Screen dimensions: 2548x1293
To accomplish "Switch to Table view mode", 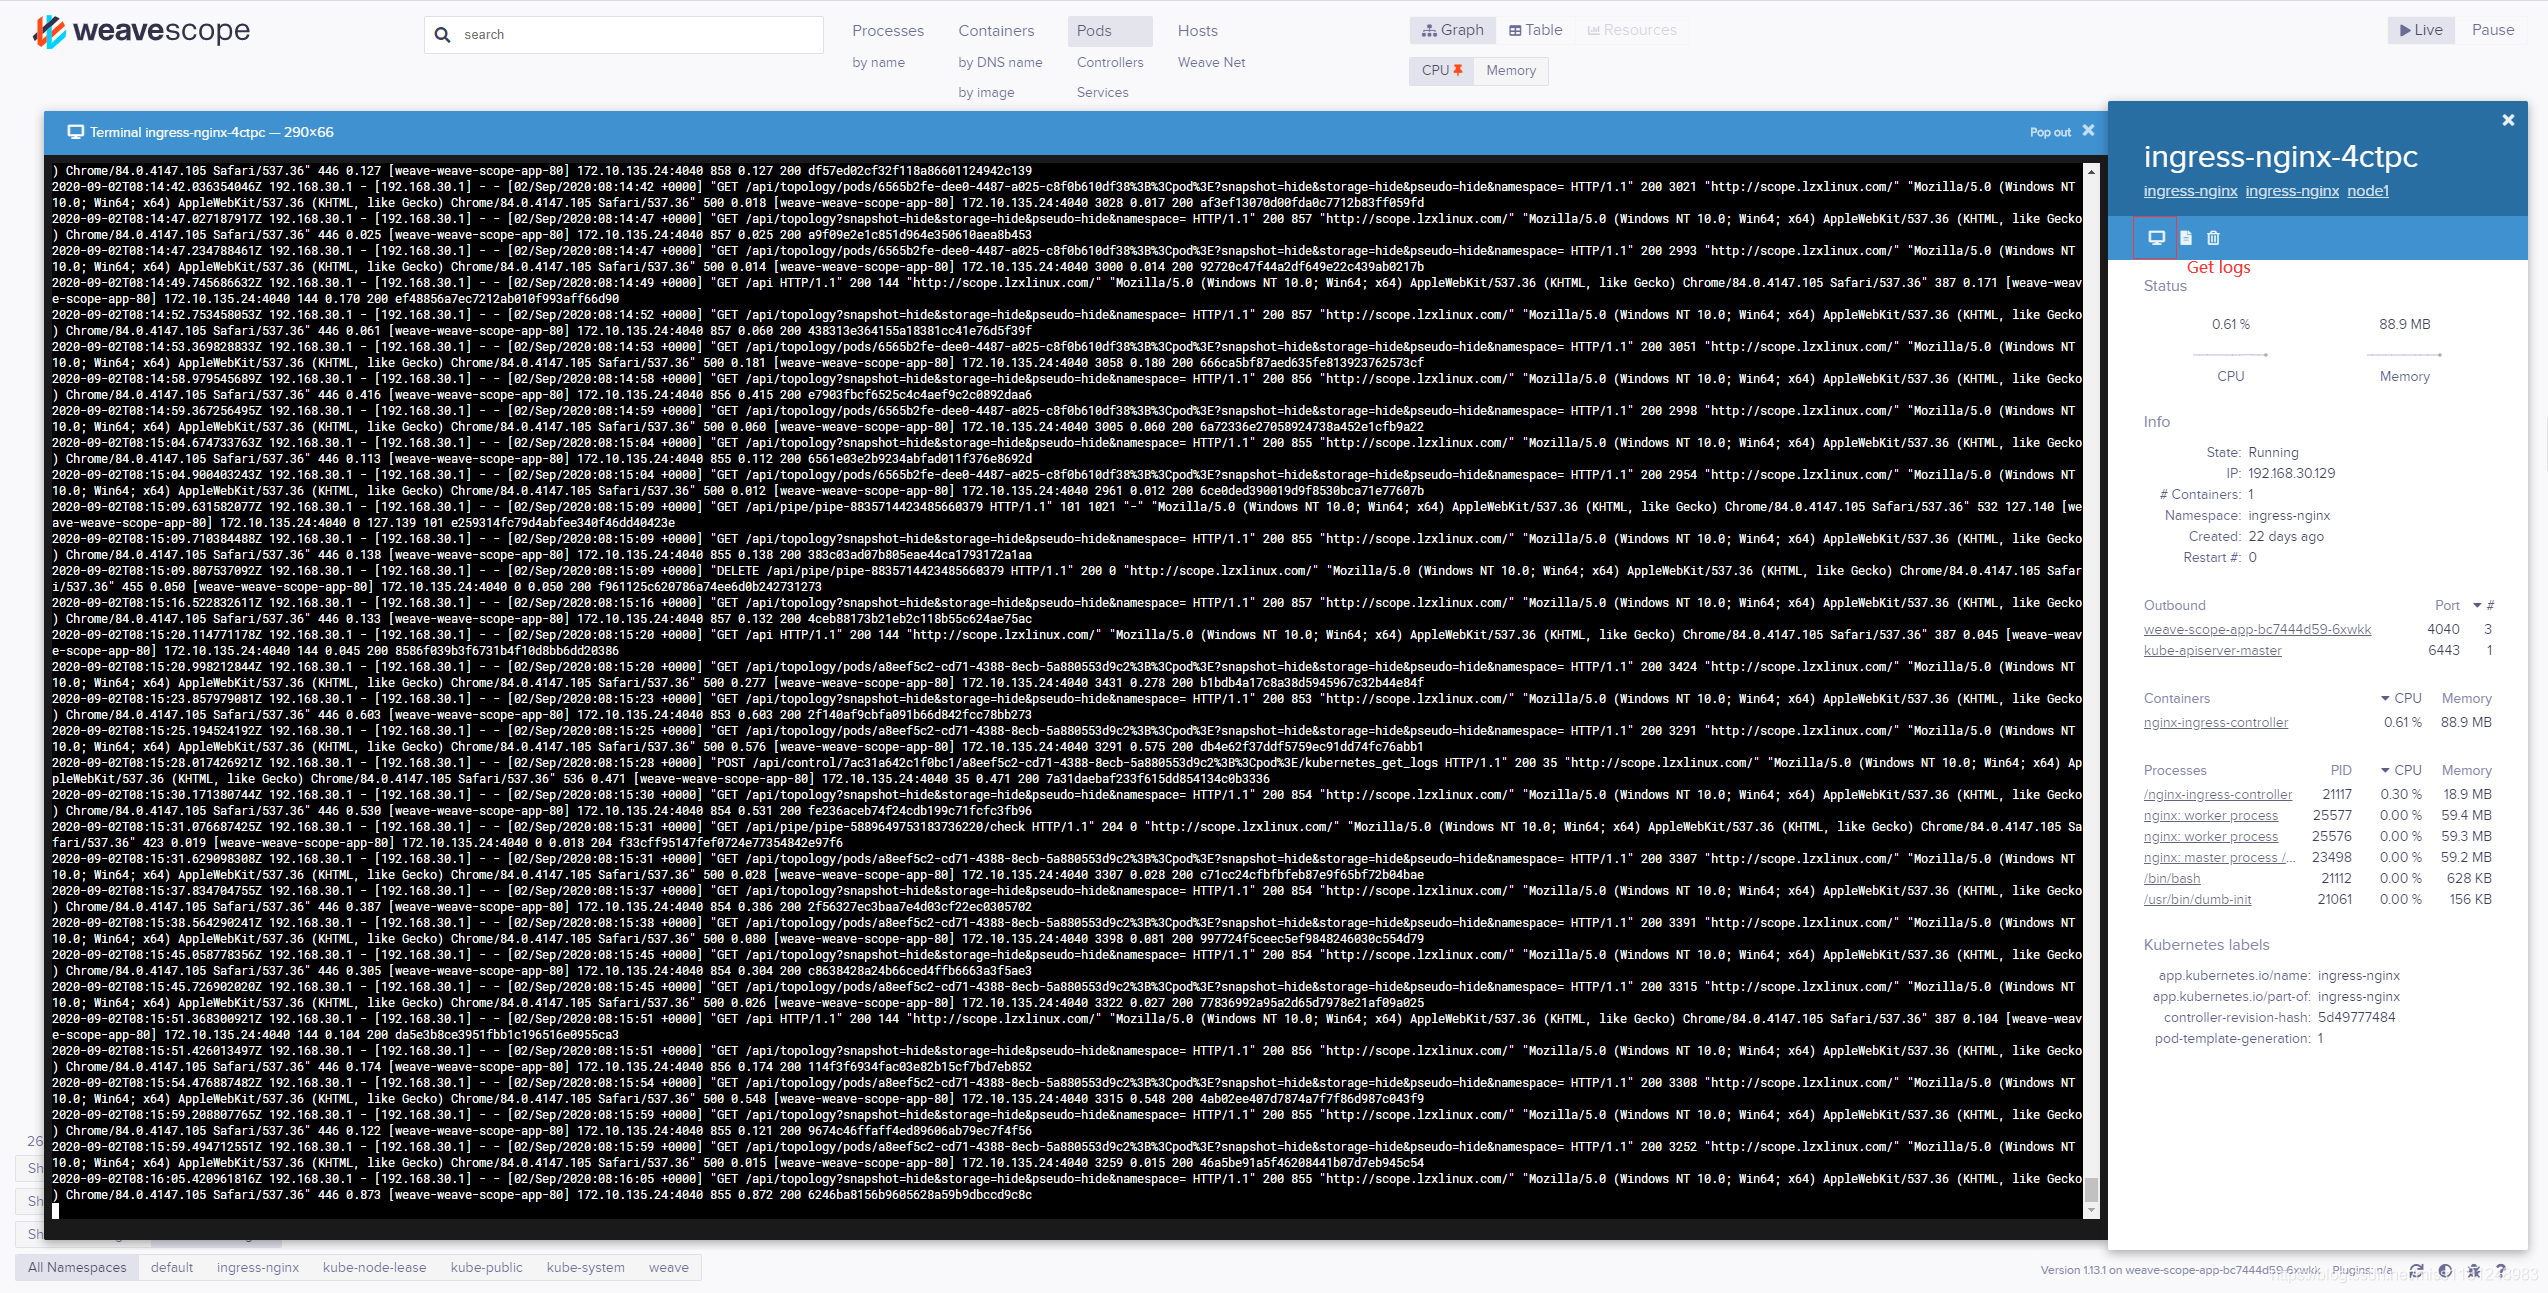I will pyautogui.click(x=1535, y=30).
